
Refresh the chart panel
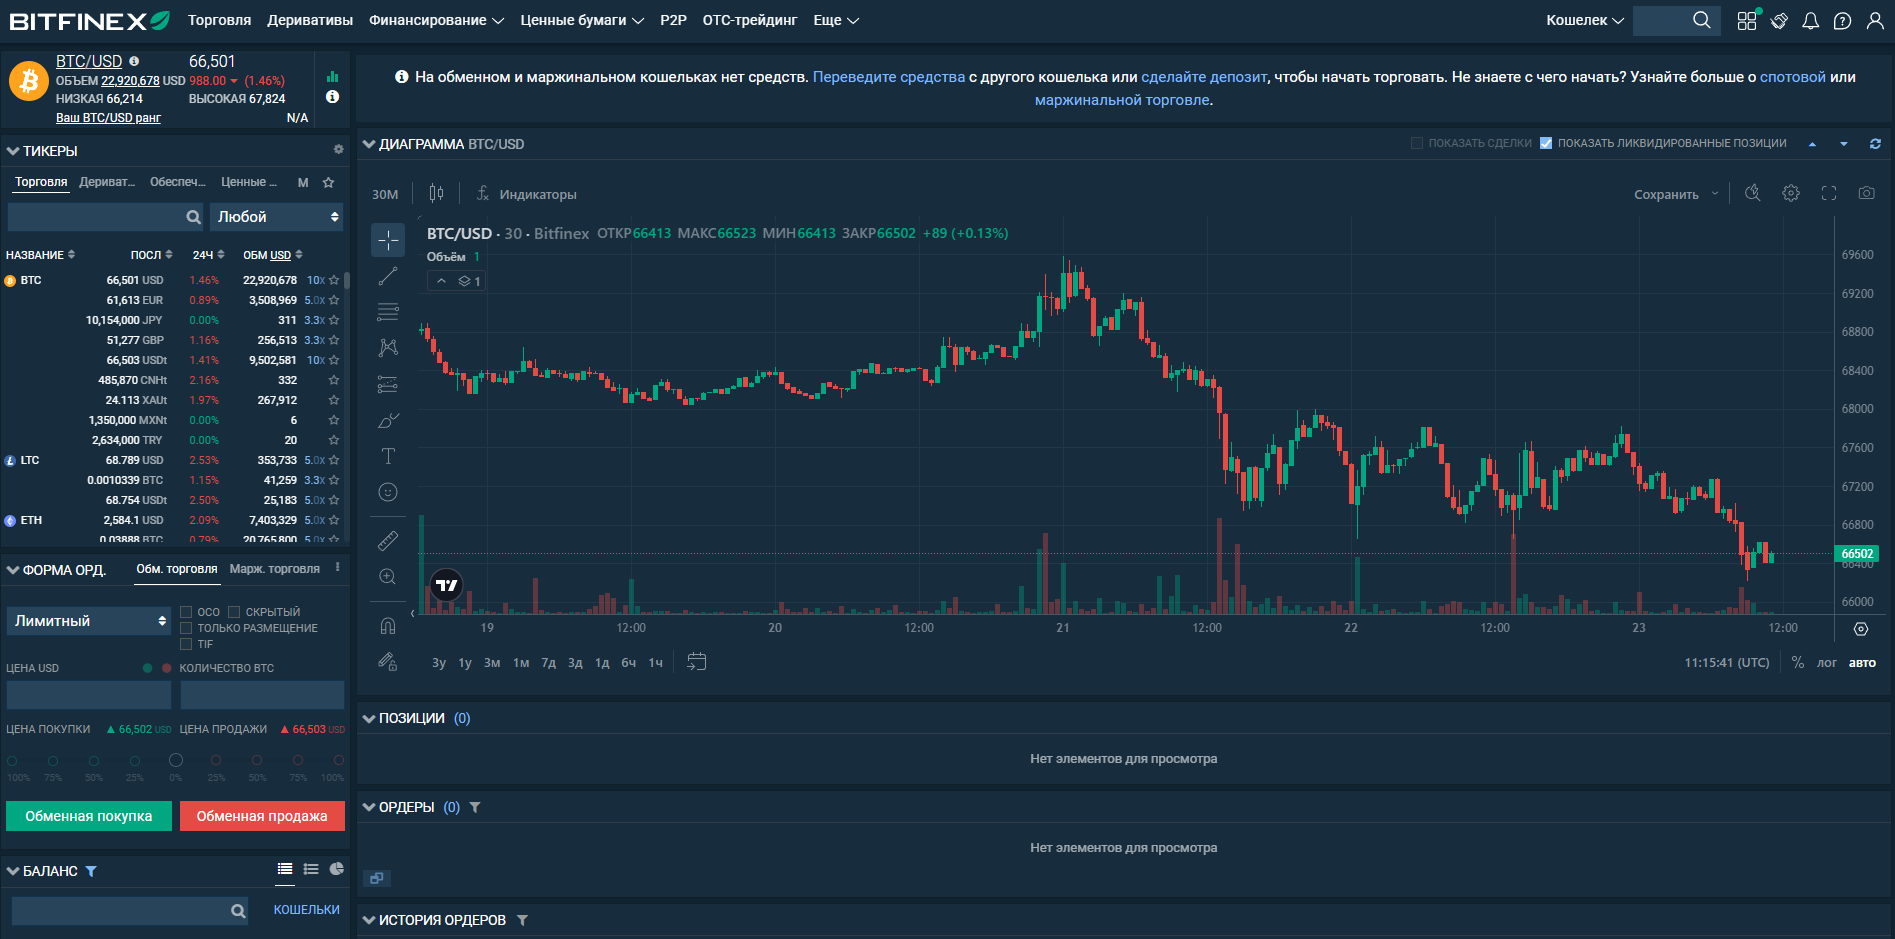pos(1875,144)
